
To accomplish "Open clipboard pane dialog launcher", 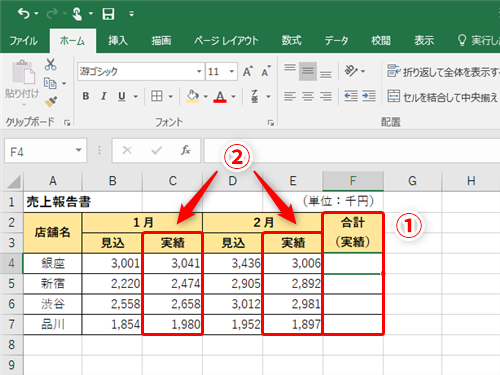I will tap(67, 123).
